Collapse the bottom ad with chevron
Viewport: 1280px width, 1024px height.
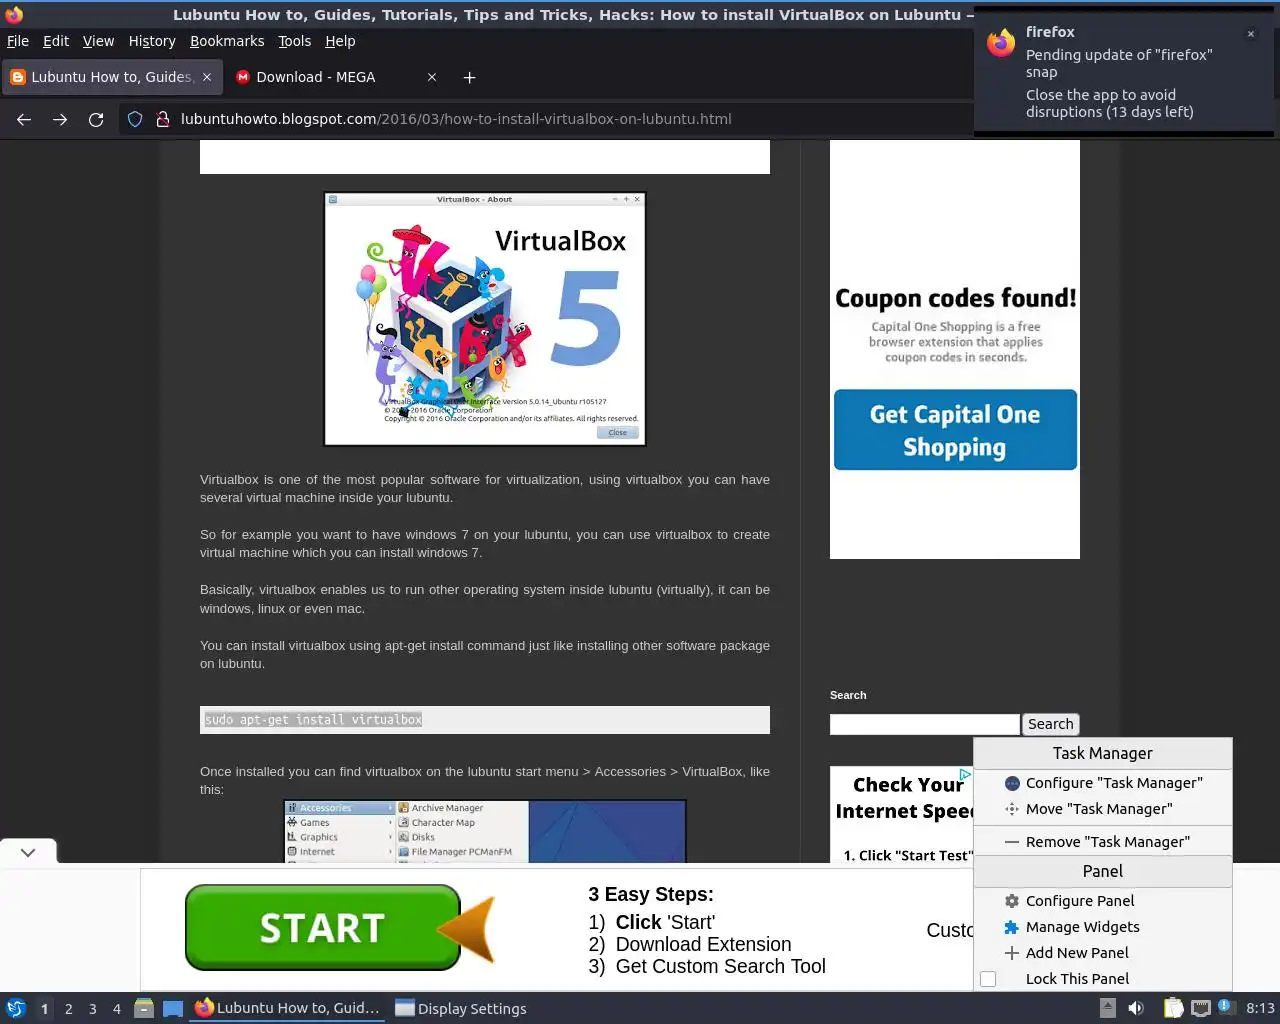coord(28,852)
